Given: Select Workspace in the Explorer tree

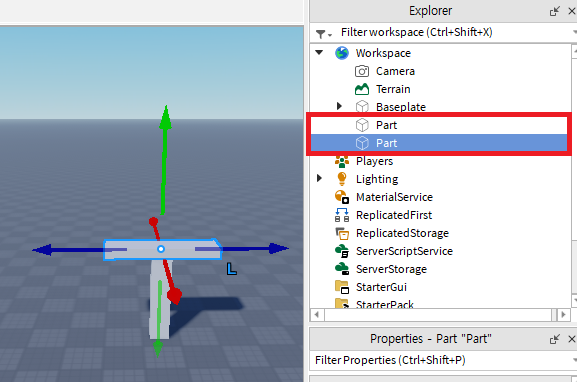Looking at the screenshot, I should [x=383, y=53].
